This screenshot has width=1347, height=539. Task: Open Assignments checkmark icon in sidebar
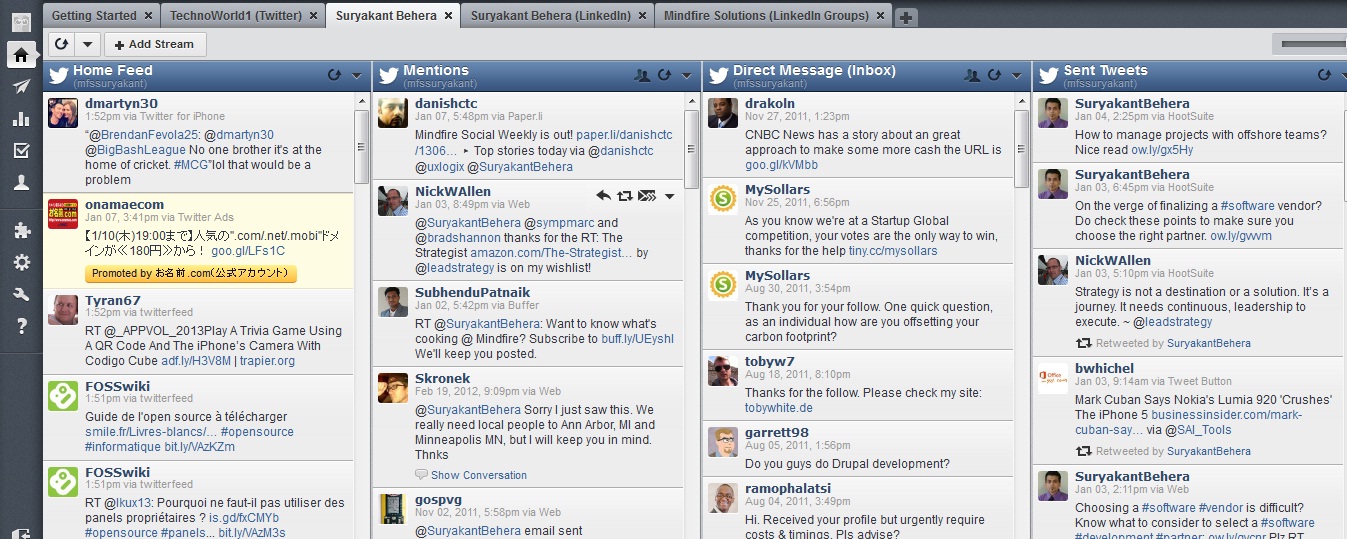click(21, 151)
